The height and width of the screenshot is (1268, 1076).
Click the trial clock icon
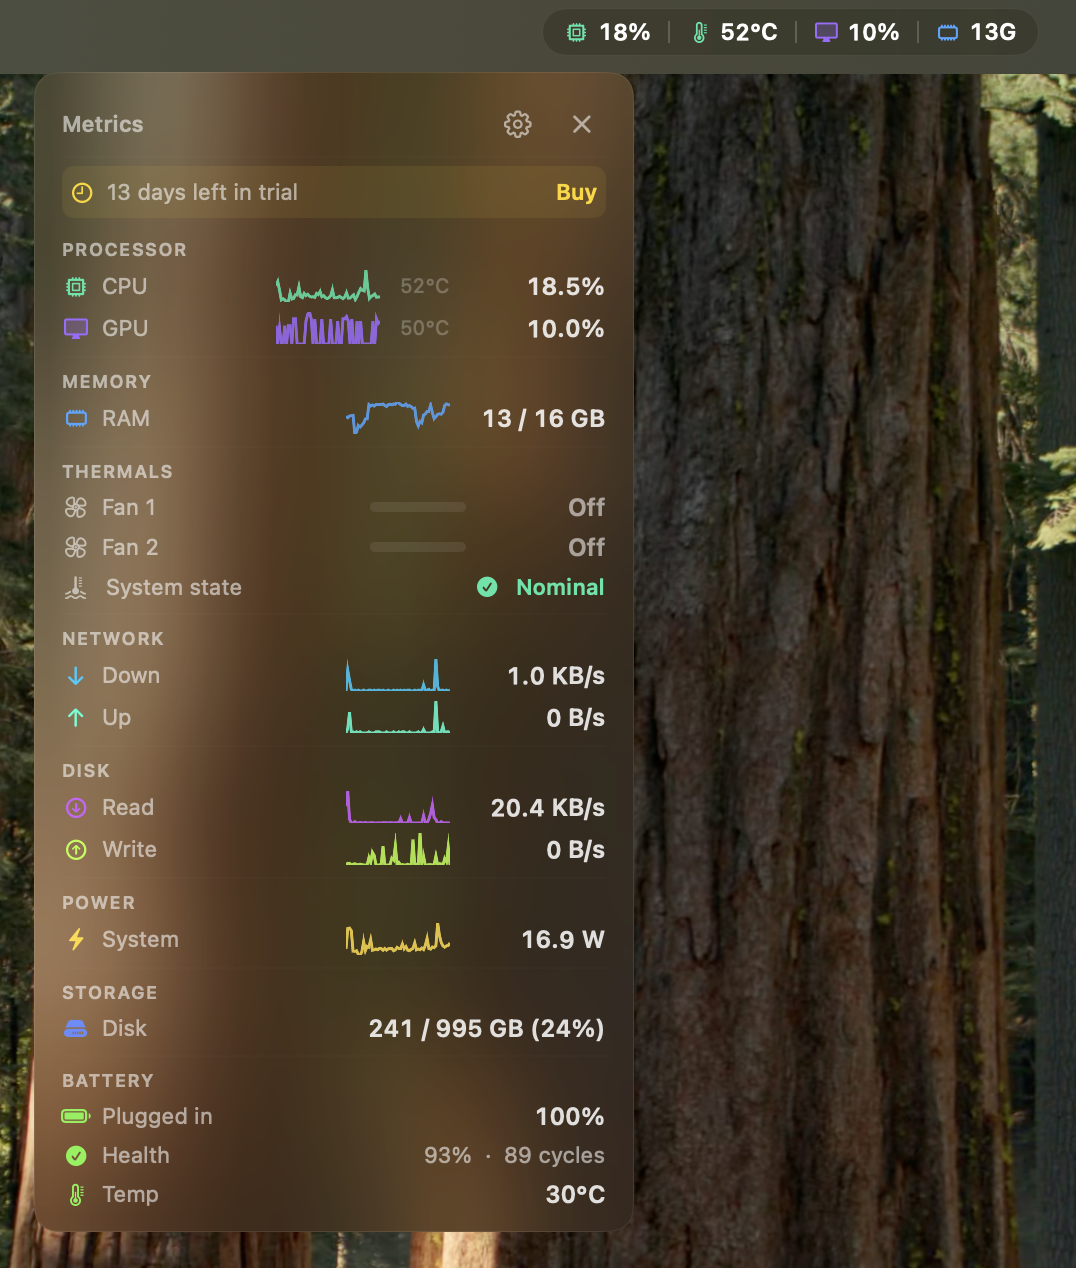[x=83, y=192]
